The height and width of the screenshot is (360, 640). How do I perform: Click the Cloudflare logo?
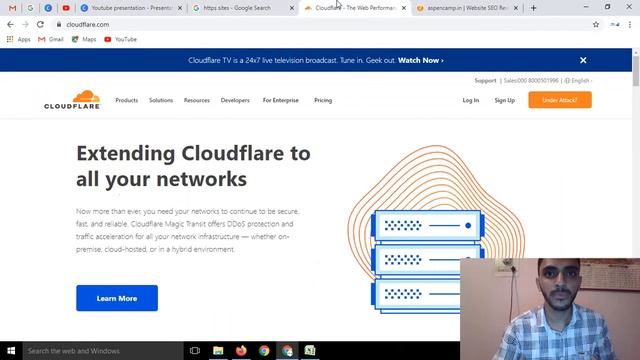click(x=72, y=100)
